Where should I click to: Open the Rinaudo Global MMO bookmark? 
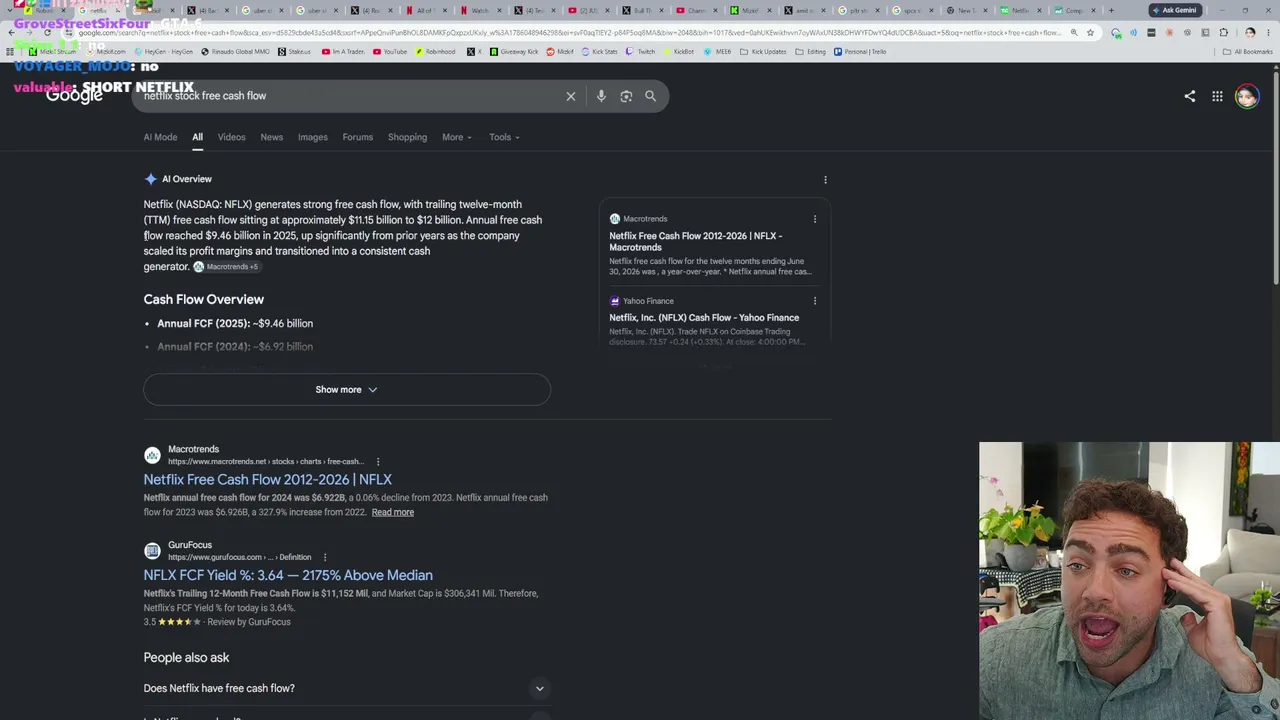pyautogui.click(x=234, y=52)
